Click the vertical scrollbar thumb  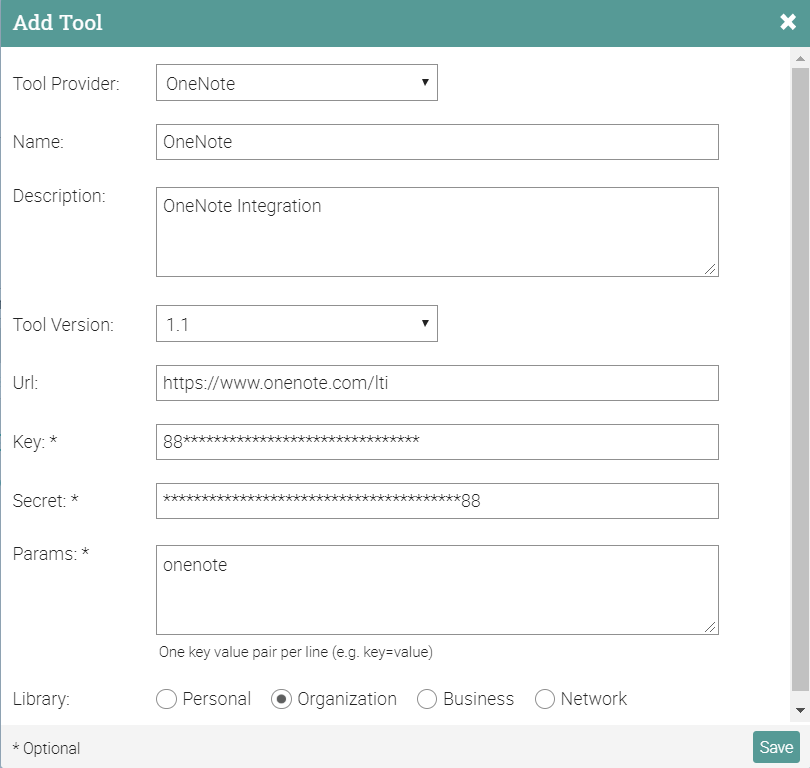800,379
